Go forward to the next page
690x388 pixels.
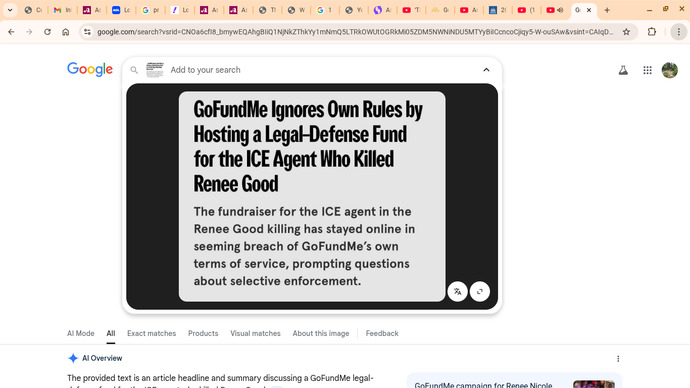pos(29,32)
